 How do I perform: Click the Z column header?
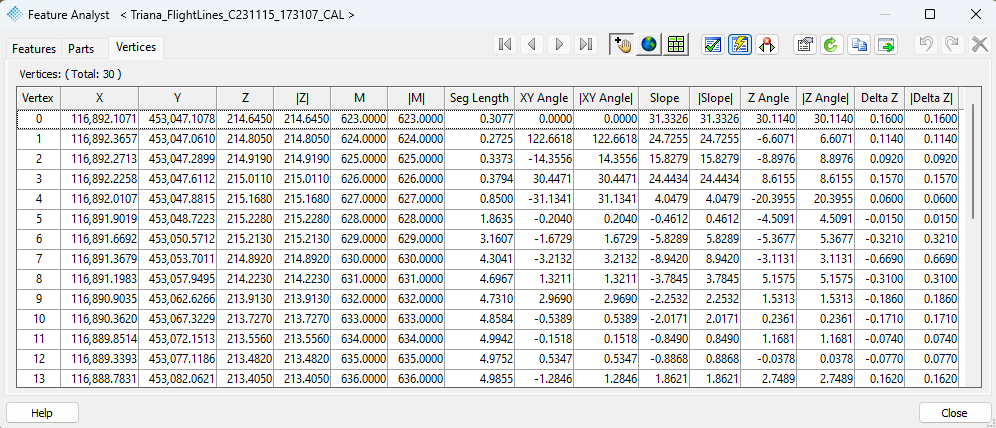(245, 98)
